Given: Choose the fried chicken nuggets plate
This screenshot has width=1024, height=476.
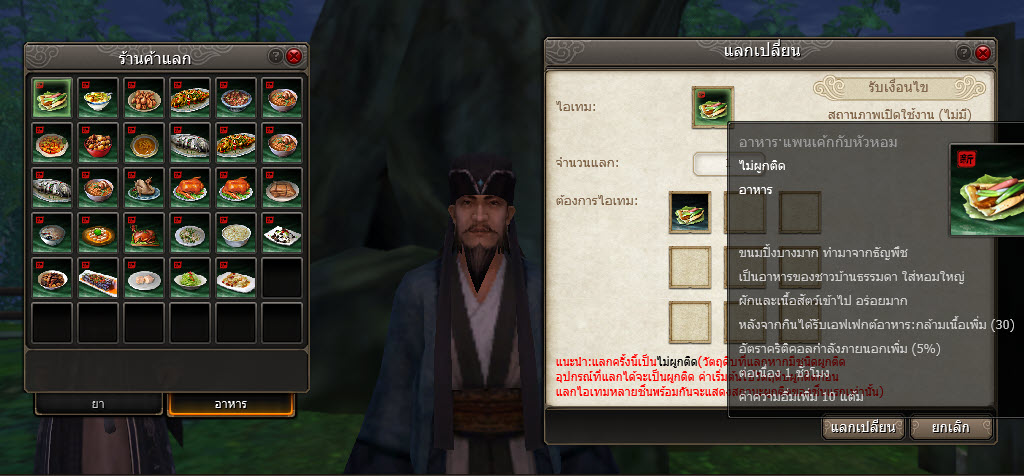Looking at the screenshot, I should pos(144,98).
